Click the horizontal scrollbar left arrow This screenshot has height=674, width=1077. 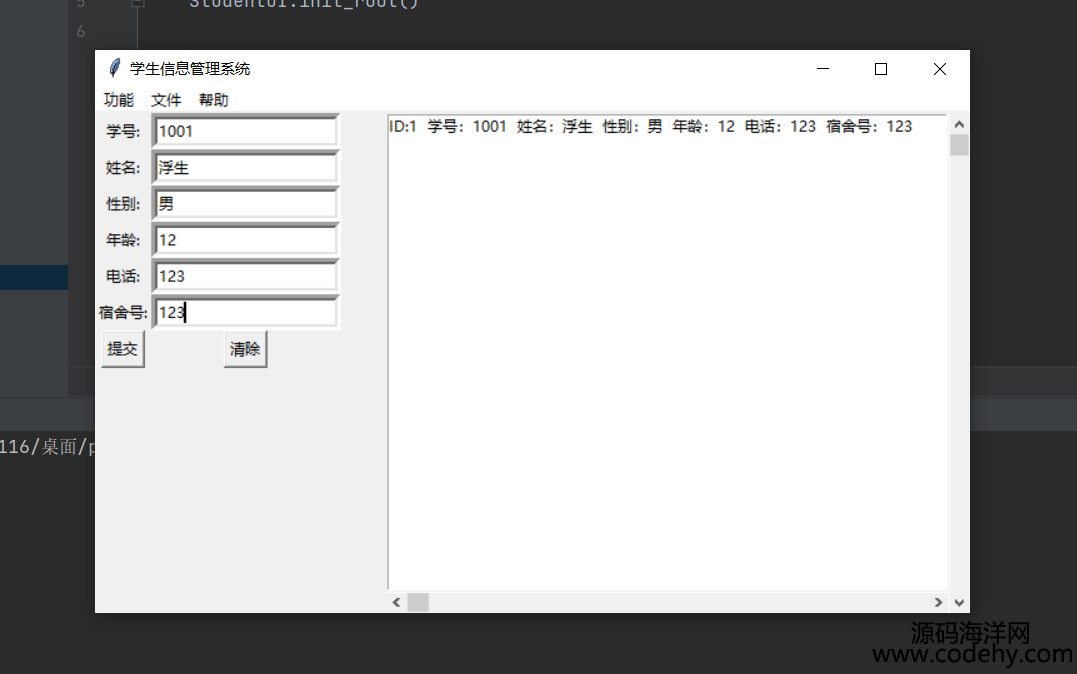396,603
